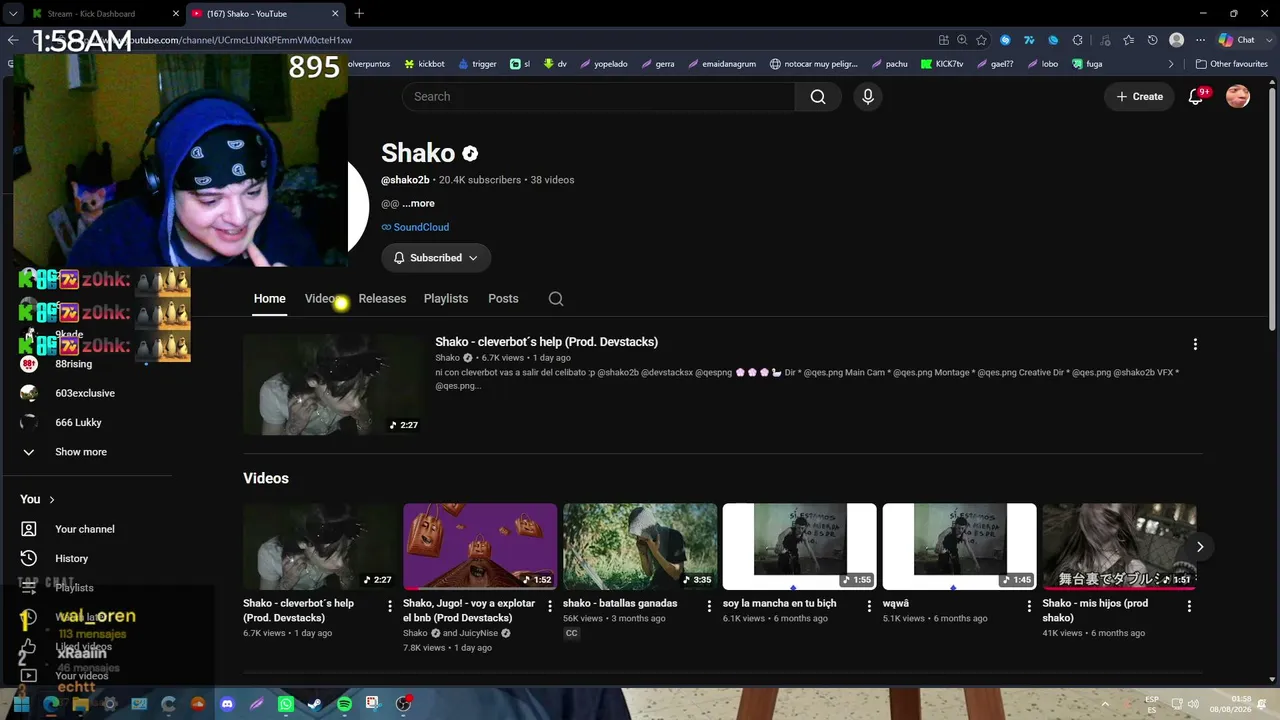Play the 'batallas ganadas' video thumbnail
Screen dimensions: 1280x720
pyautogui.click(x=640, y=547)
